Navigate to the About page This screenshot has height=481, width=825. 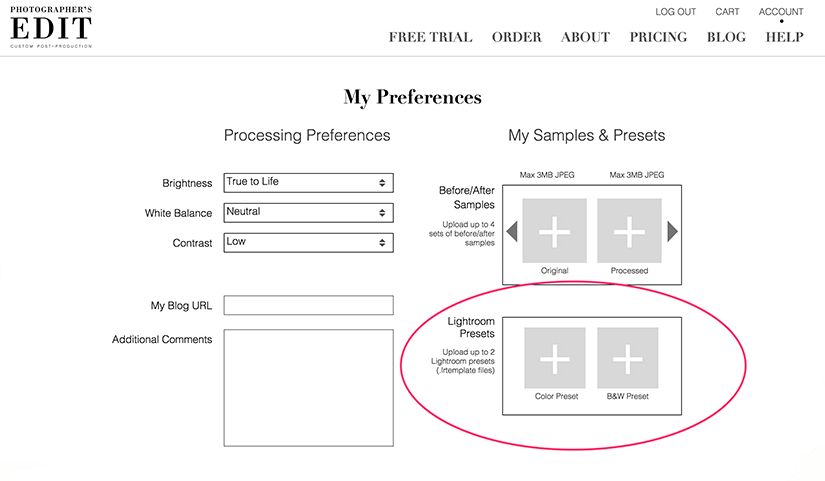click(x=585, y=37)
